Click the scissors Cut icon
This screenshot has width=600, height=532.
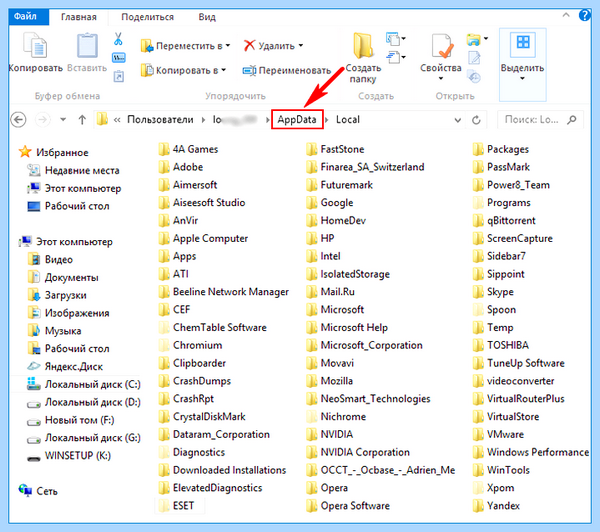coord(118,39)
